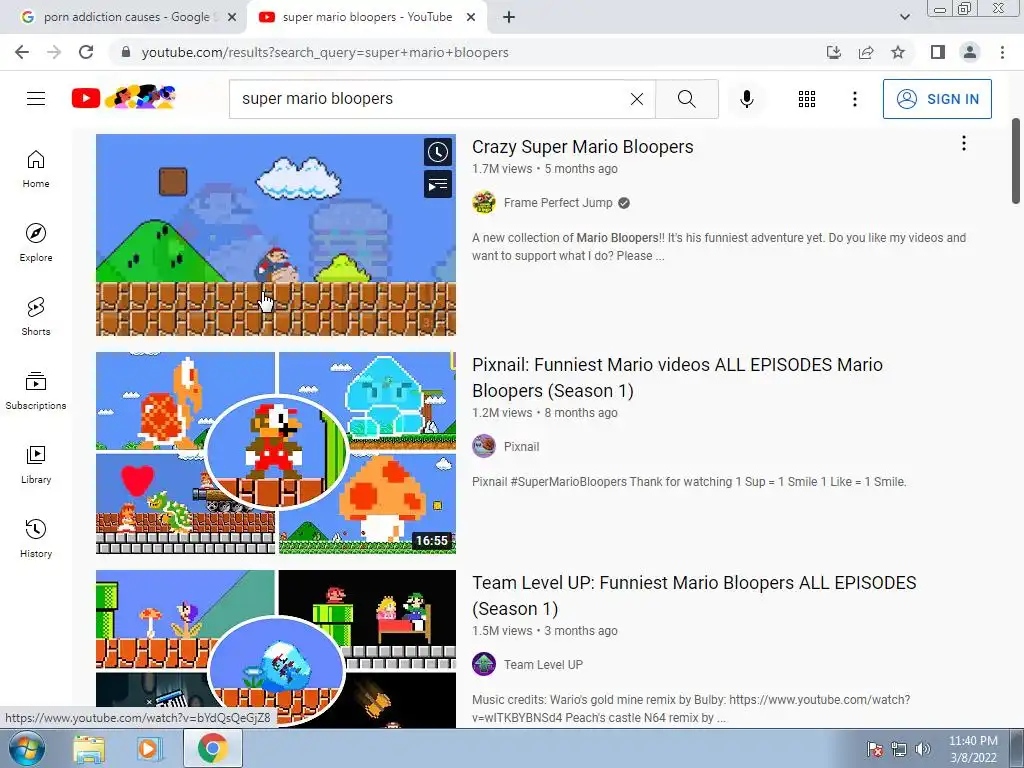Open Crazy Super Mario Bloopers thumbnail
Image resolution: width=1024 pixels, height=768 pixels.
point(276,235)
